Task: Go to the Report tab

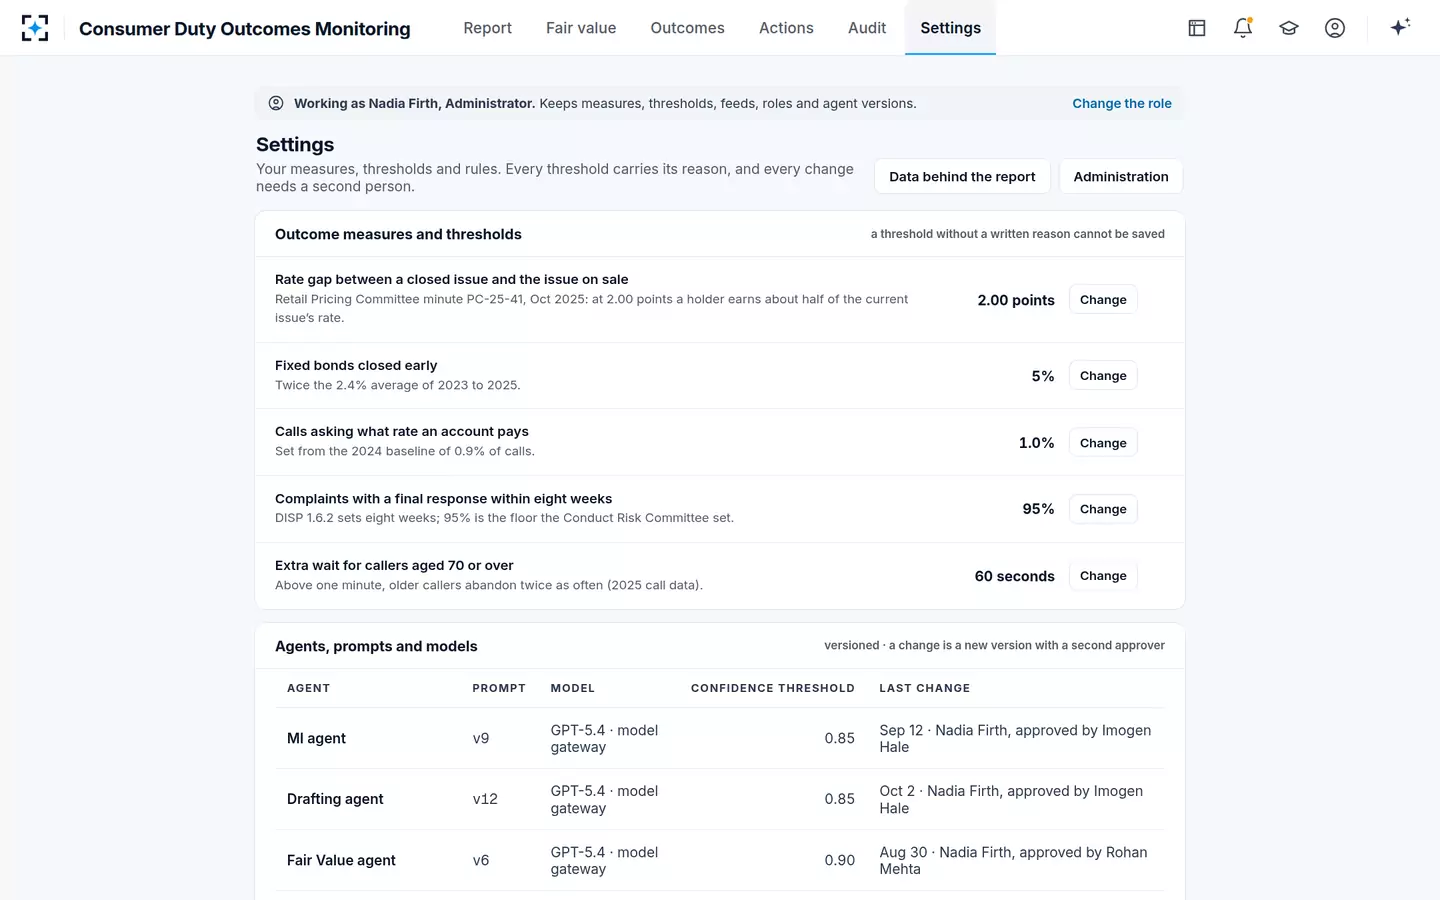Action: (x=487, y=28)
